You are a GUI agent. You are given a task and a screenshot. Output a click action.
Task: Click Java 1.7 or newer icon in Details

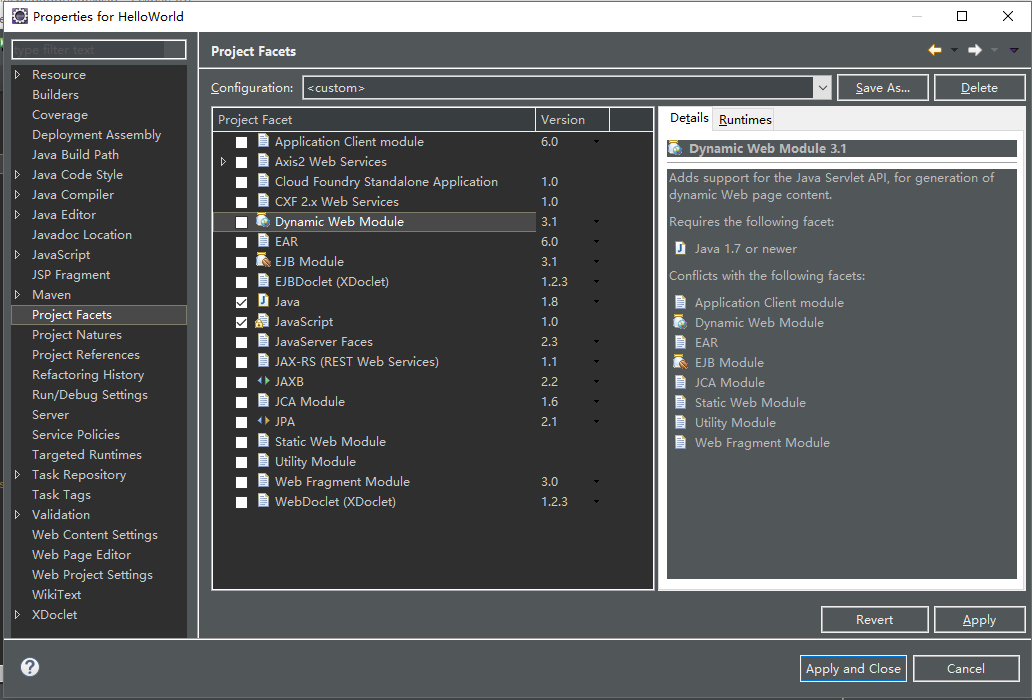coord(681,249)
